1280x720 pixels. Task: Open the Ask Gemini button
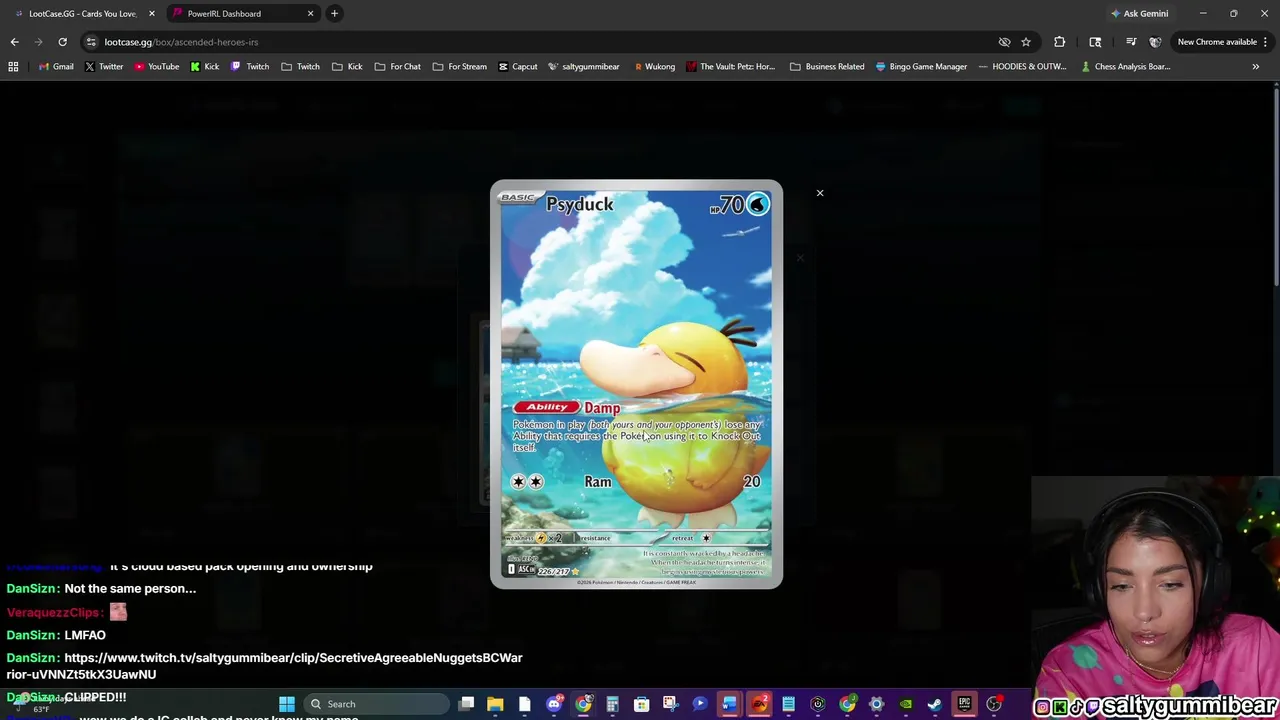(x=1139, y=13)
